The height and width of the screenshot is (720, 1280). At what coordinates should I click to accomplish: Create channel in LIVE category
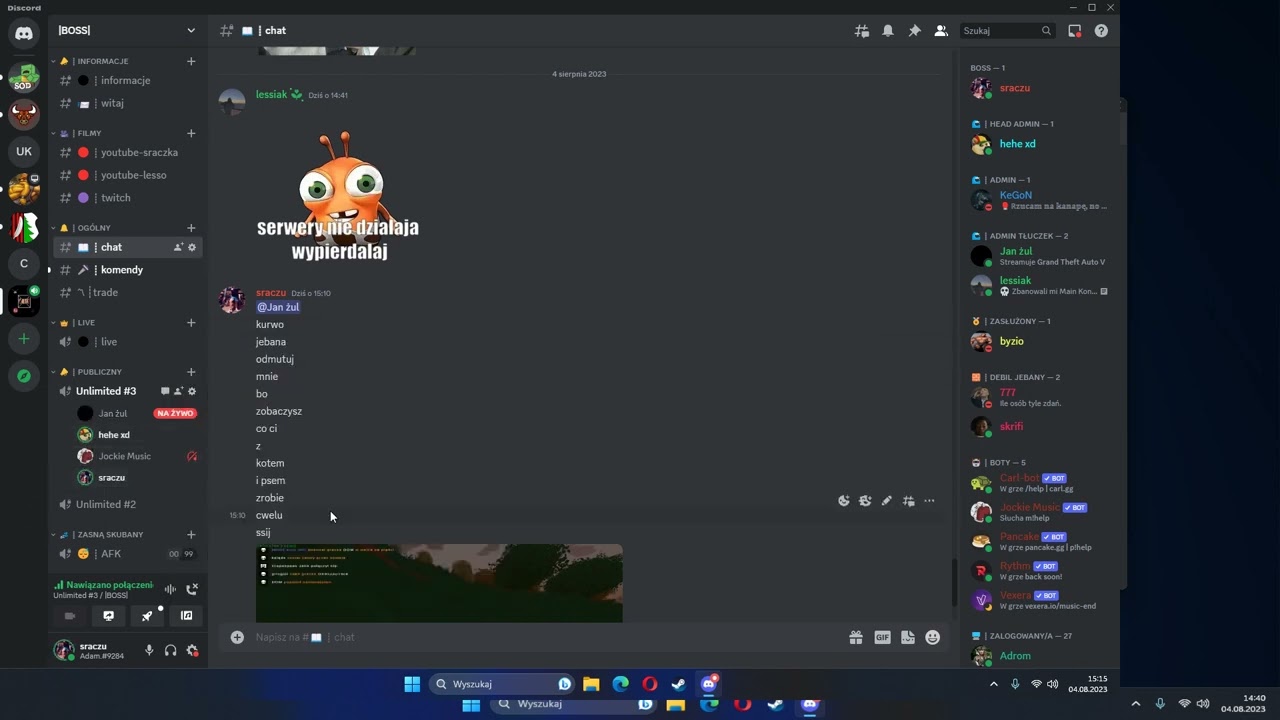point(191,323)
